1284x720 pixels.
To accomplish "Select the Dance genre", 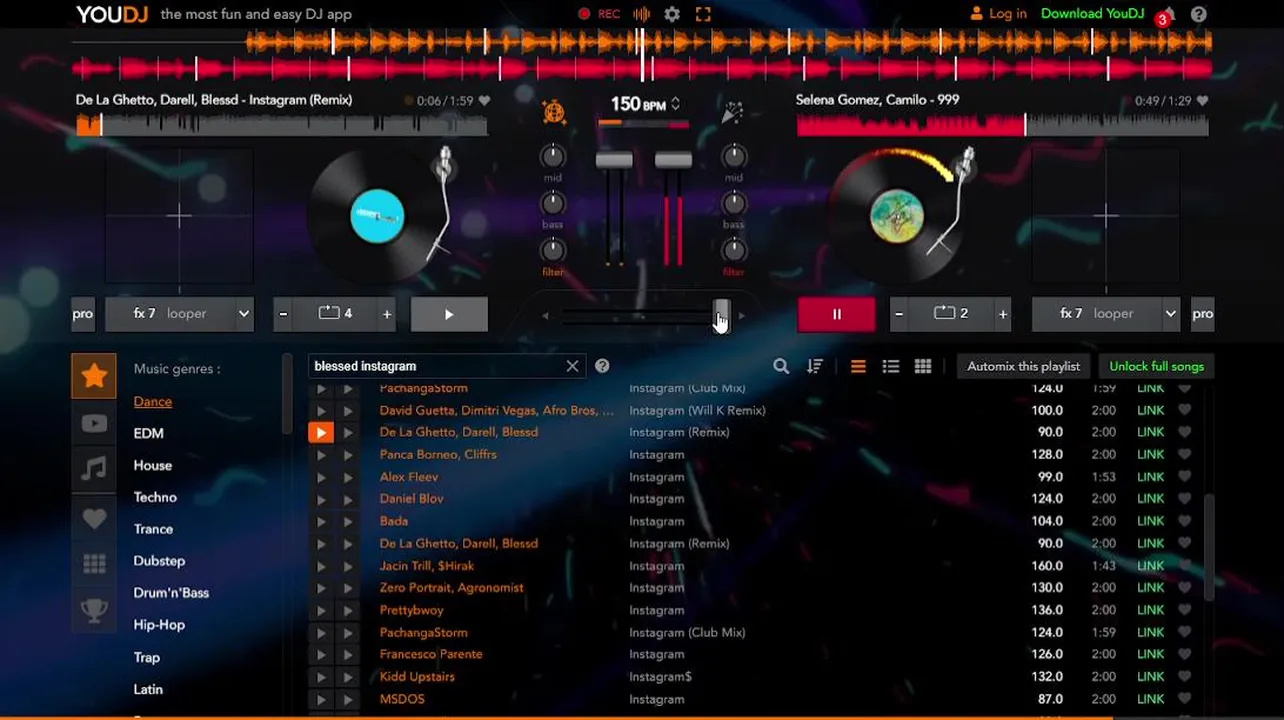I will click(153, 401).
